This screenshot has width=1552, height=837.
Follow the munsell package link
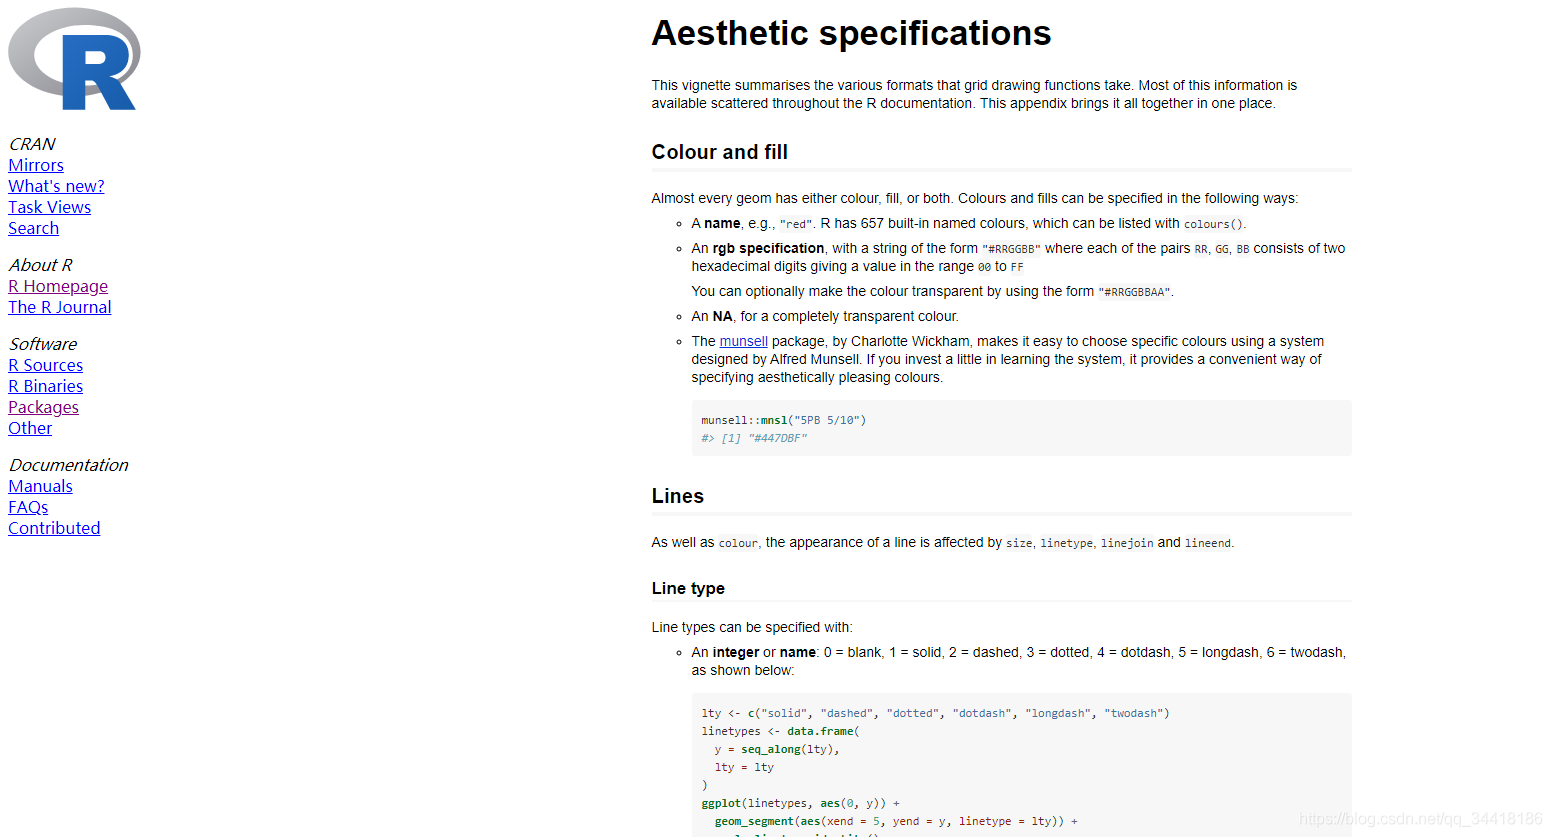point(744,341)
